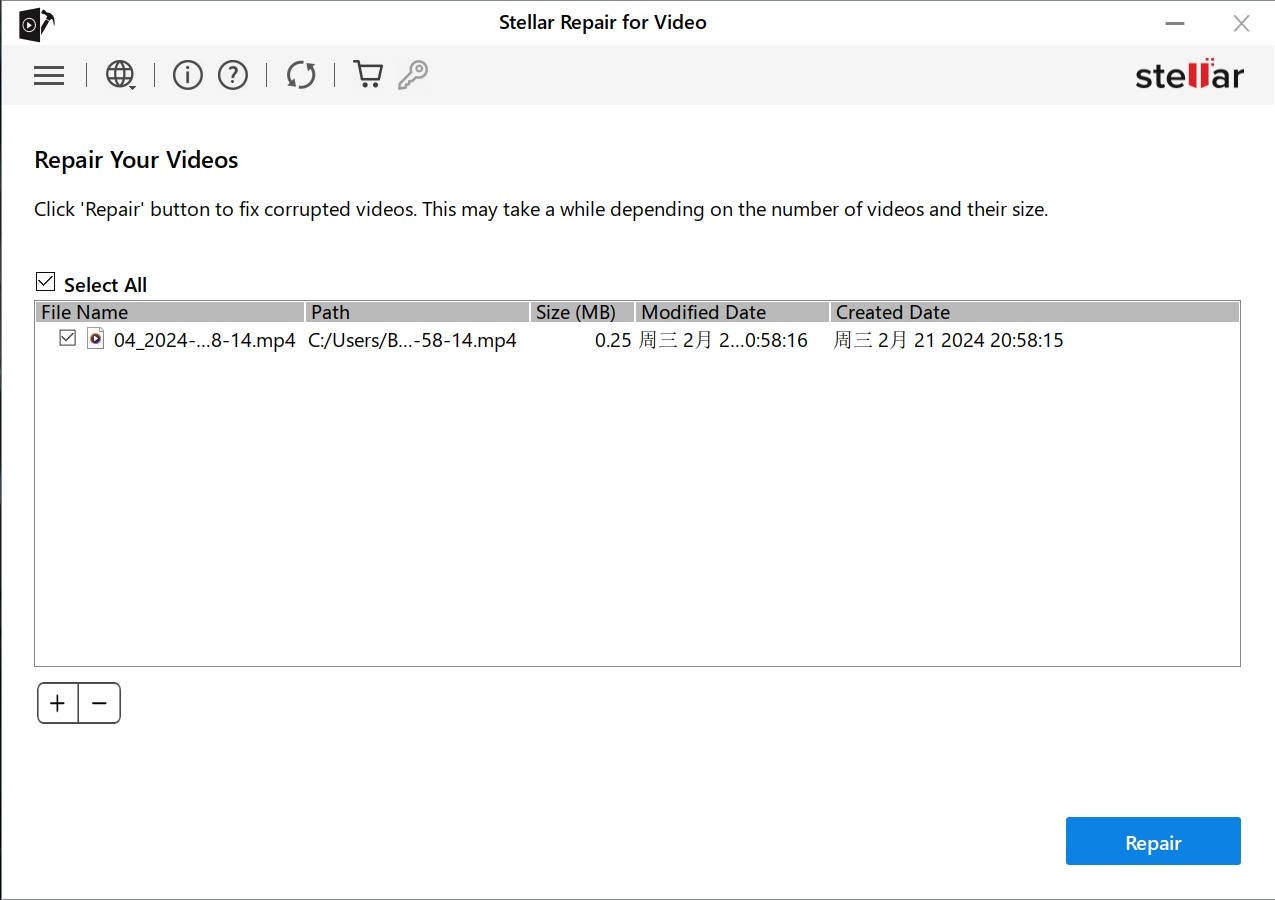Click the Stellar Repair app logo
Screen dimensions: 1275x900
[36, 23]
